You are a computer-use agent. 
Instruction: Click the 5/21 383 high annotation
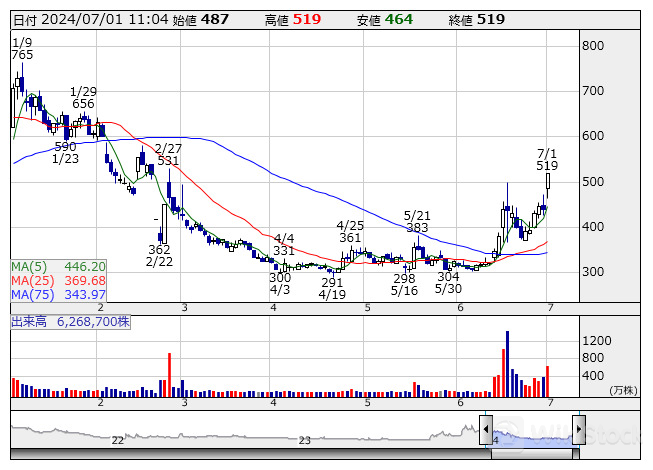[x=416, y=222]
